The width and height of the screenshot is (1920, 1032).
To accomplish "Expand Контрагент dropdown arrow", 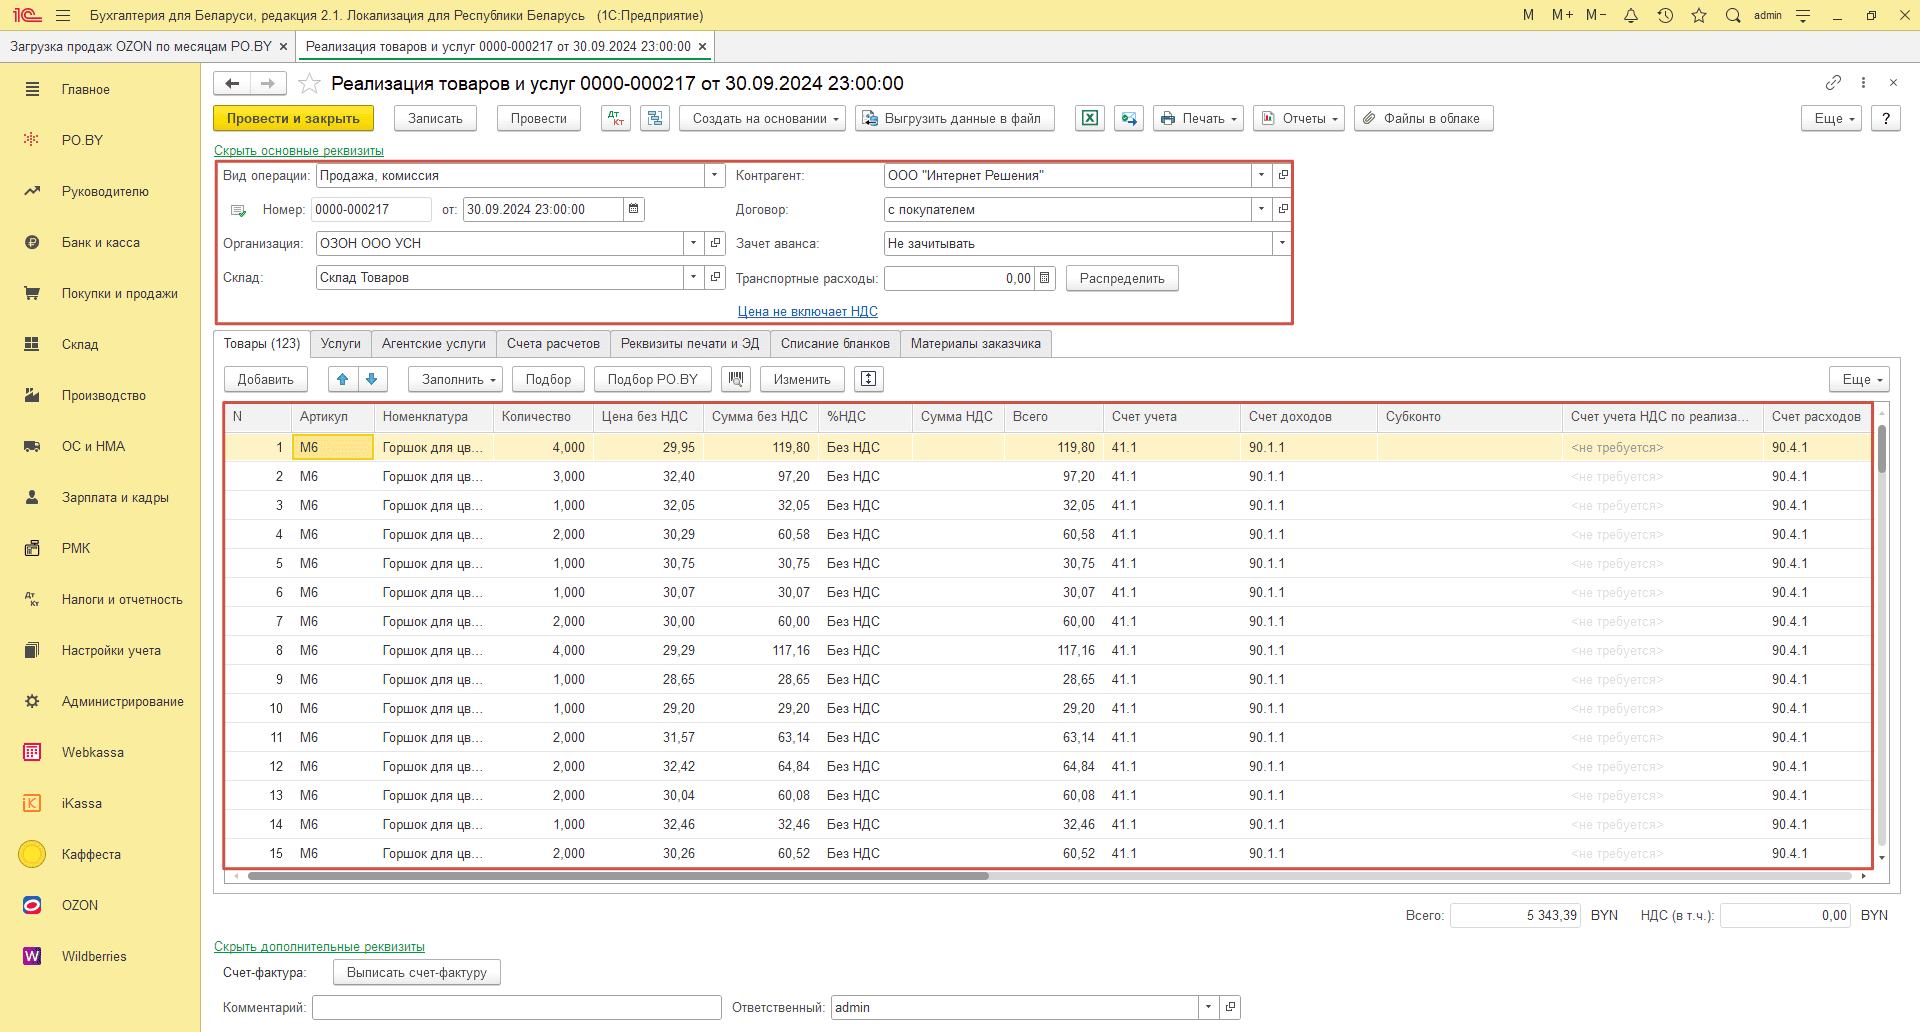I will [x=1262, y=175].
